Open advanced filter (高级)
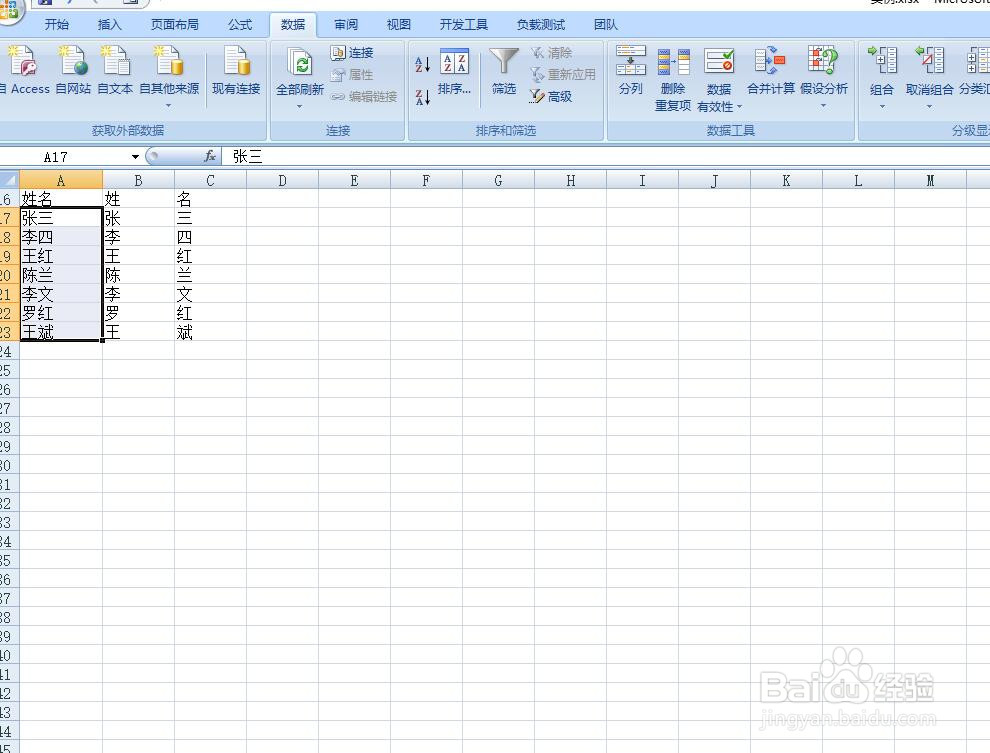990x753 pixels. click(551, 97)
